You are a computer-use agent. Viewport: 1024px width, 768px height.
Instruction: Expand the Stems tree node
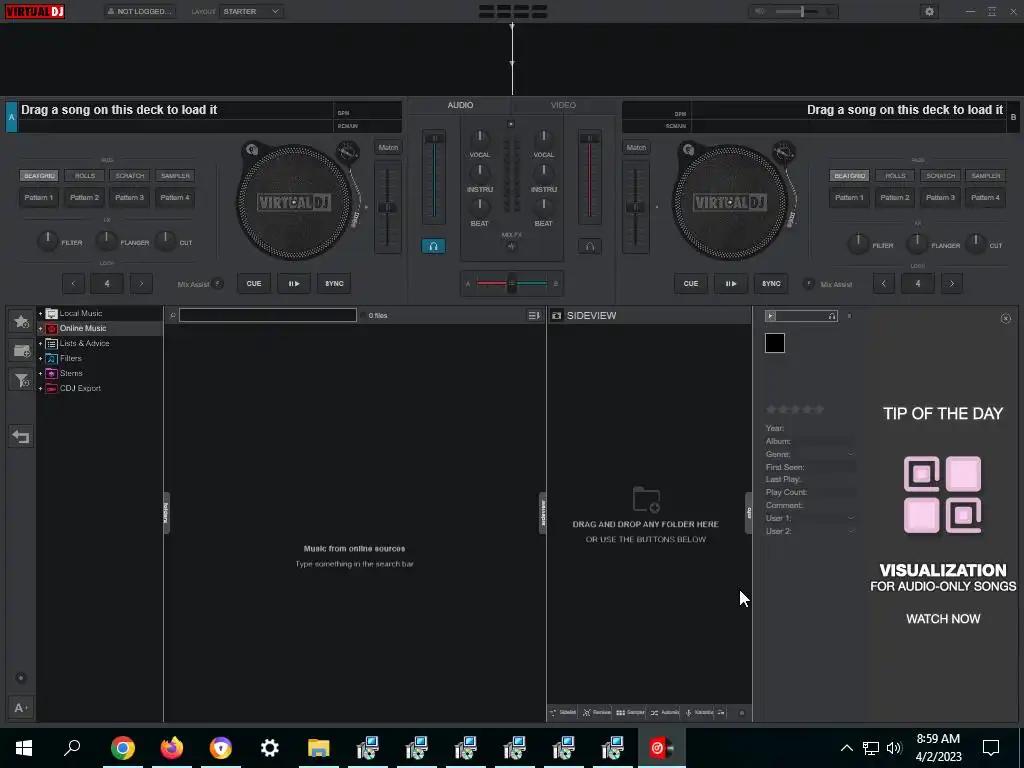tap(40, 374)
